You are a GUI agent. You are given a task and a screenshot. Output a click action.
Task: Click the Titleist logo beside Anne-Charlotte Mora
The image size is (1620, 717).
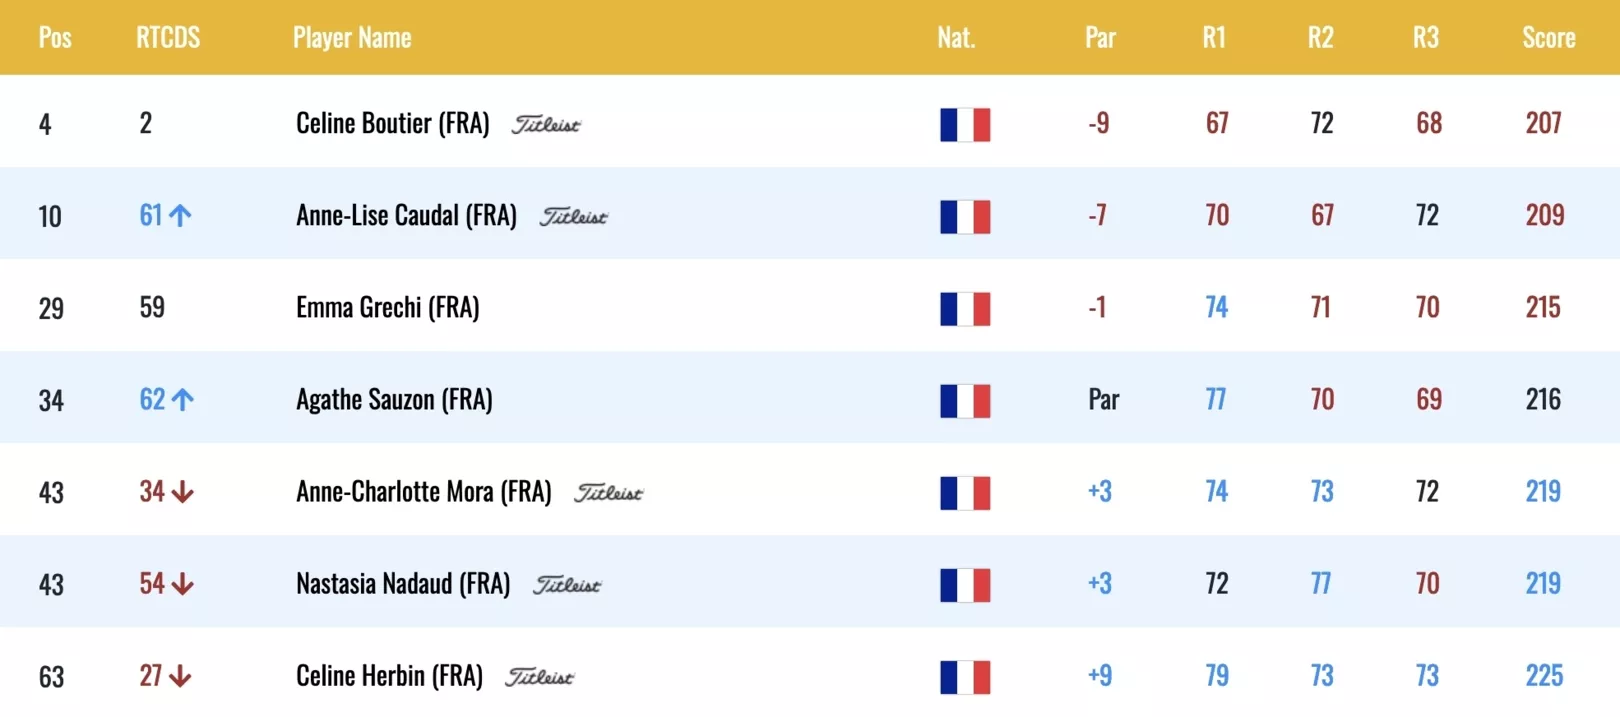pyautogui.click(x=609, y=493)
